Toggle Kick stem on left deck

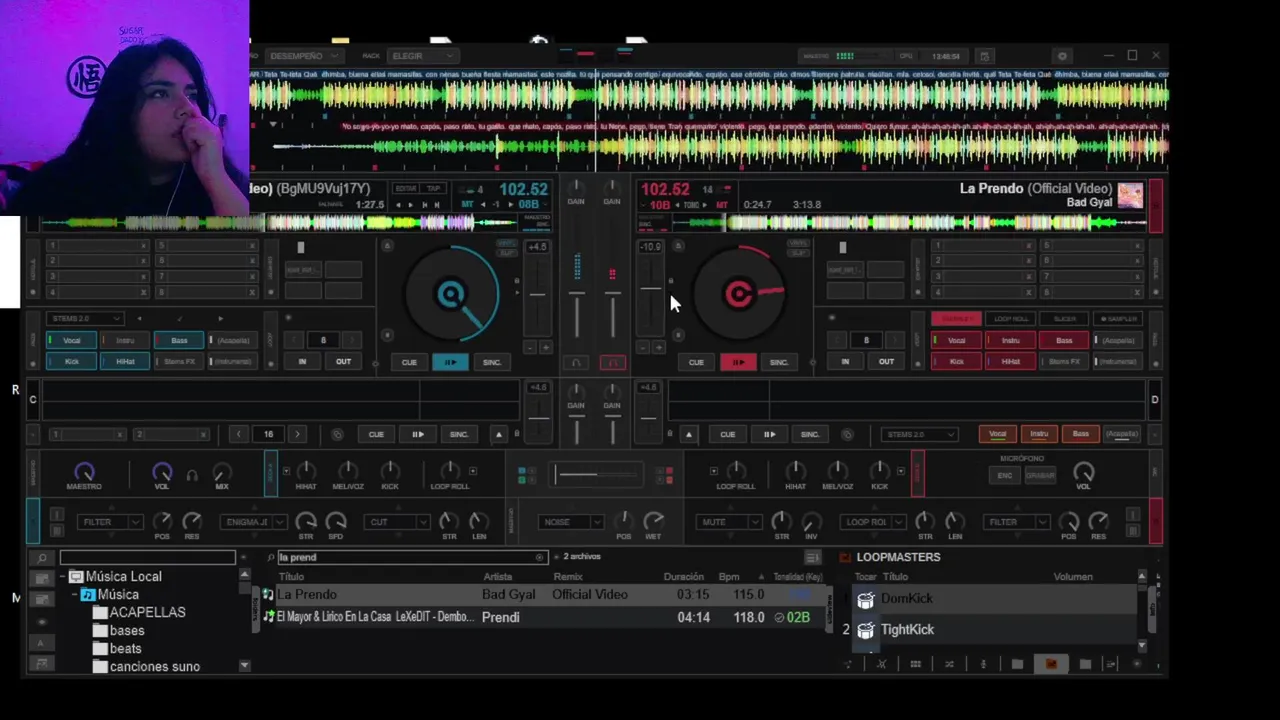(x=71, y=361)
